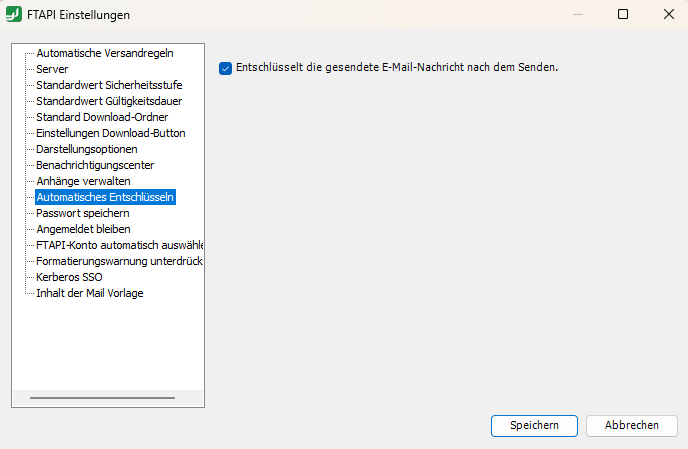Click the FTAPI logo icon in title bar
The width and height of the screenshot is (688, 449).
(14, 15)
